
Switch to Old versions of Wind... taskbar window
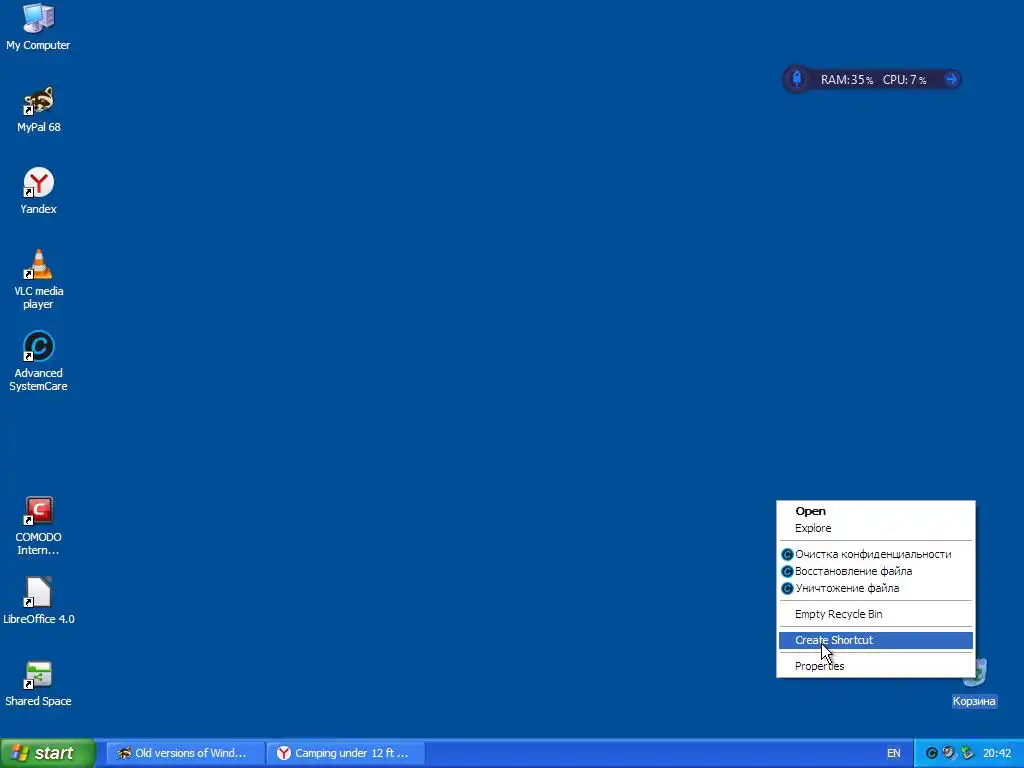(x=185, y=753)
